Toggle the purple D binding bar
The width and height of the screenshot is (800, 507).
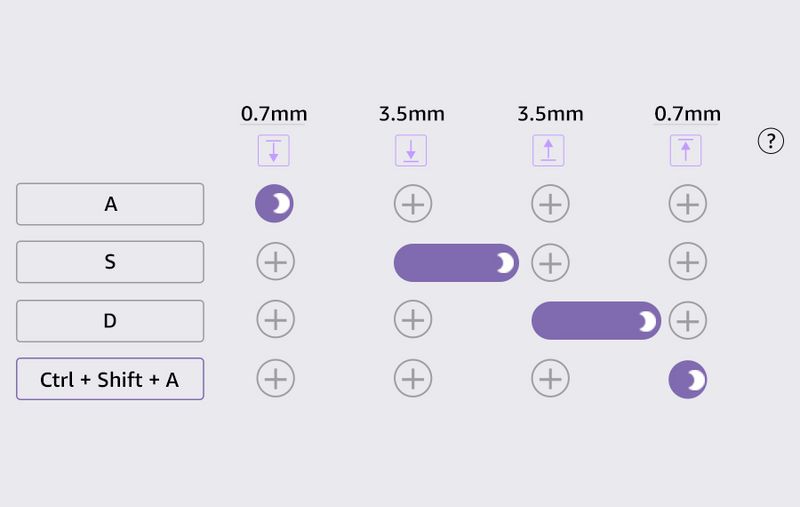tap(595, 321)
